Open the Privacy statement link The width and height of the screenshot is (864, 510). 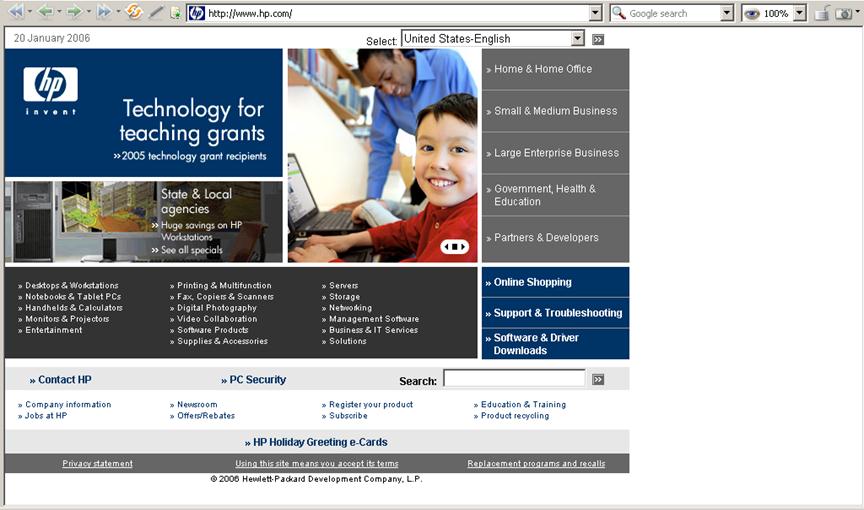[98, 464]
